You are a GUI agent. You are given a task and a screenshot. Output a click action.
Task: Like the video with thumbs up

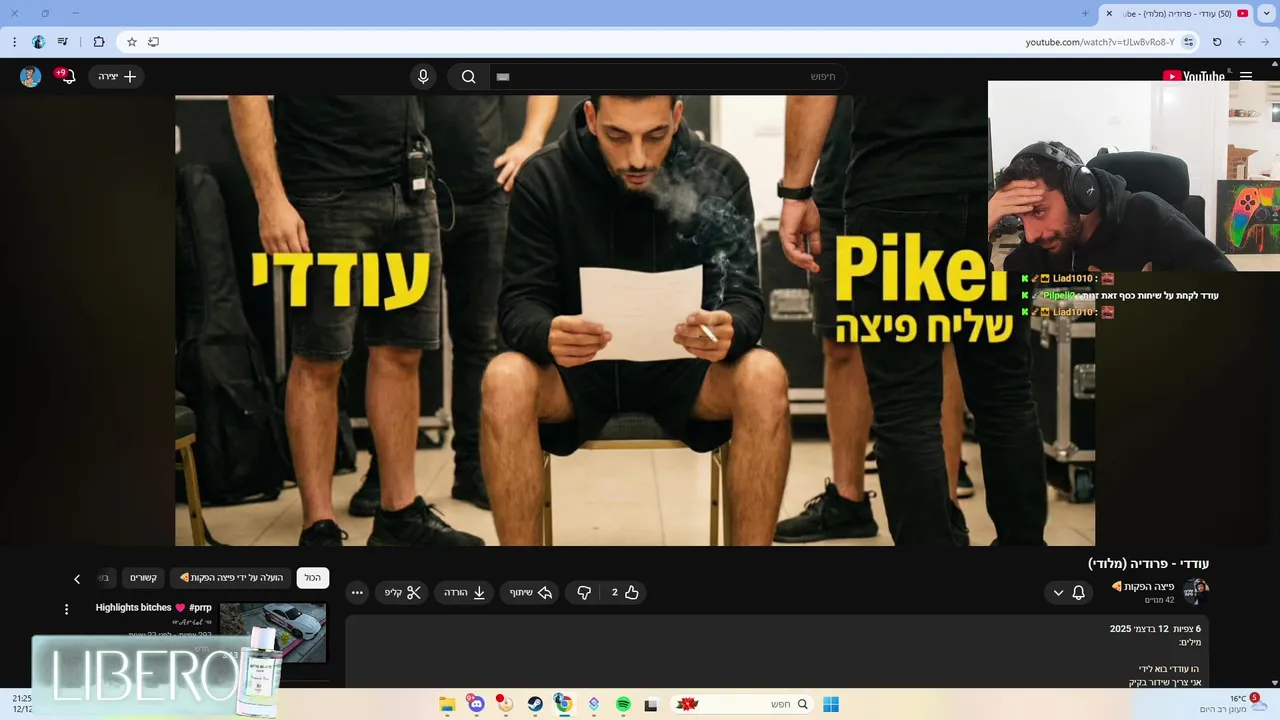(623, 592)
